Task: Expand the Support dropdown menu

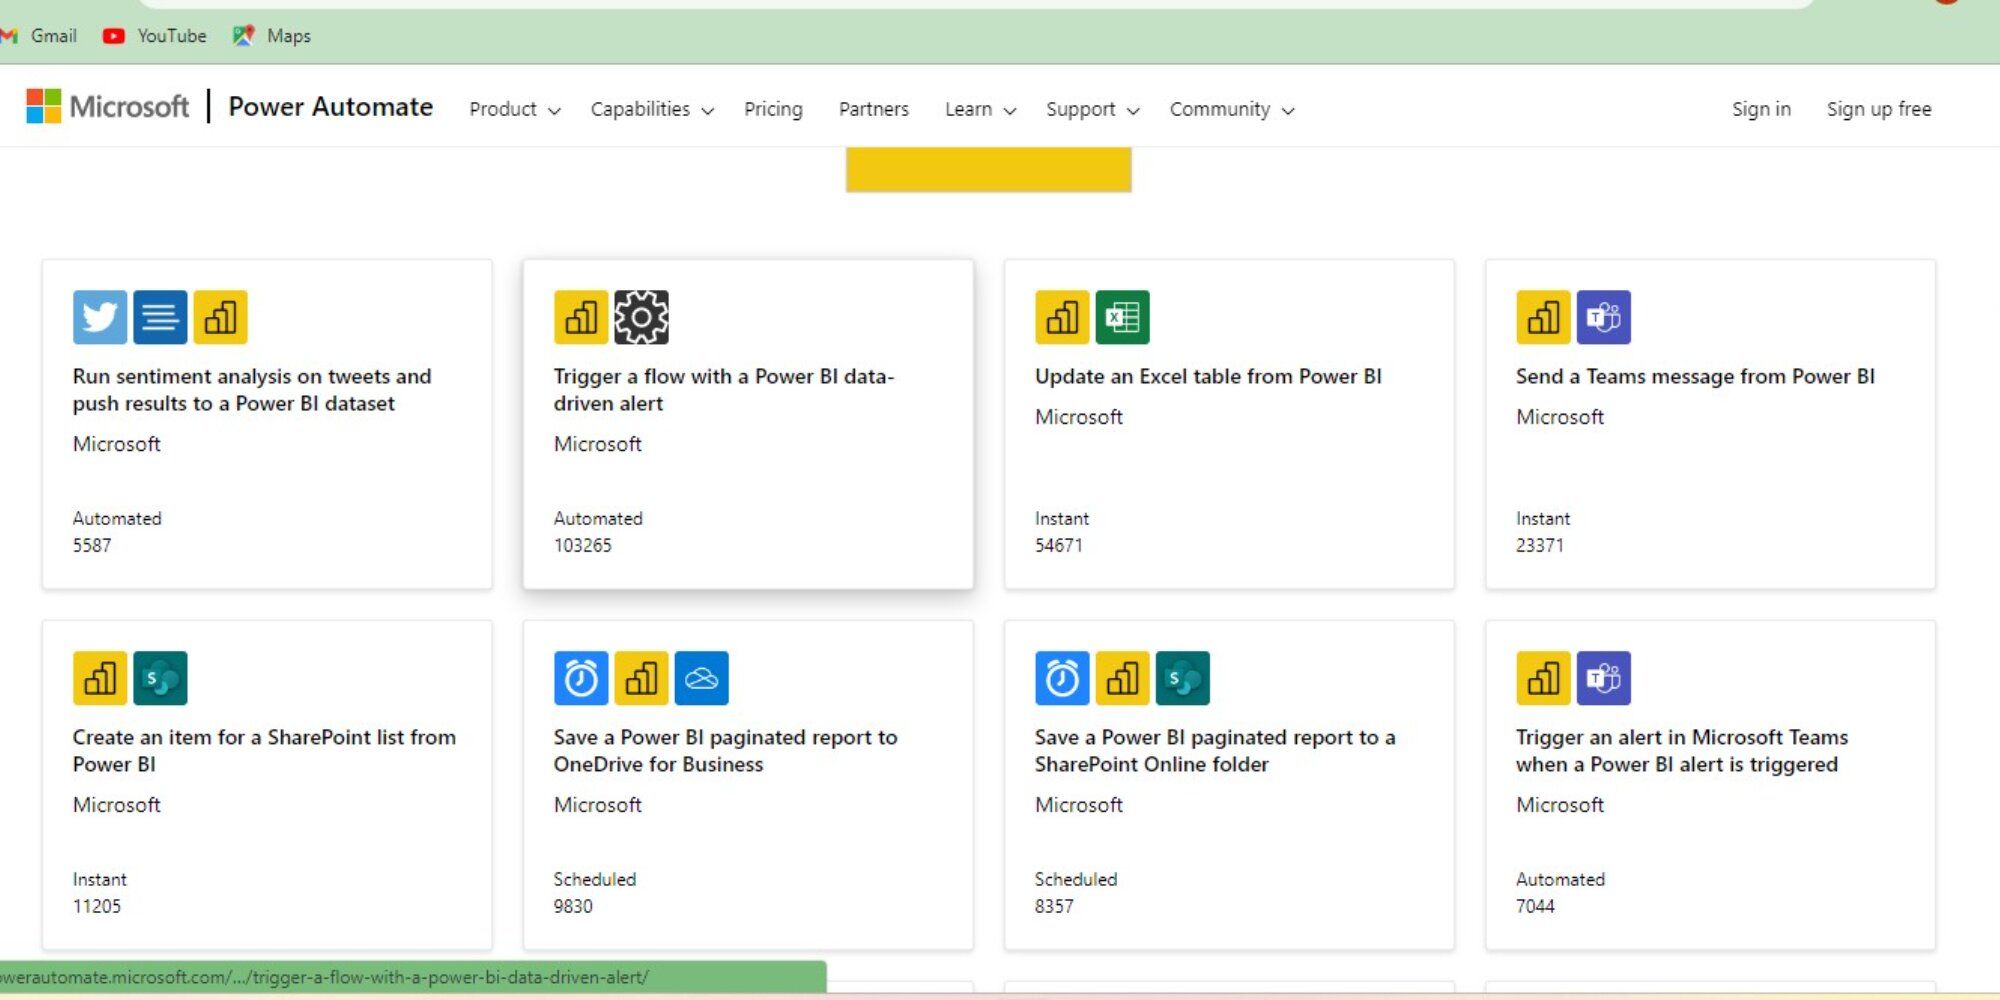Action: tap(1092, 109)
